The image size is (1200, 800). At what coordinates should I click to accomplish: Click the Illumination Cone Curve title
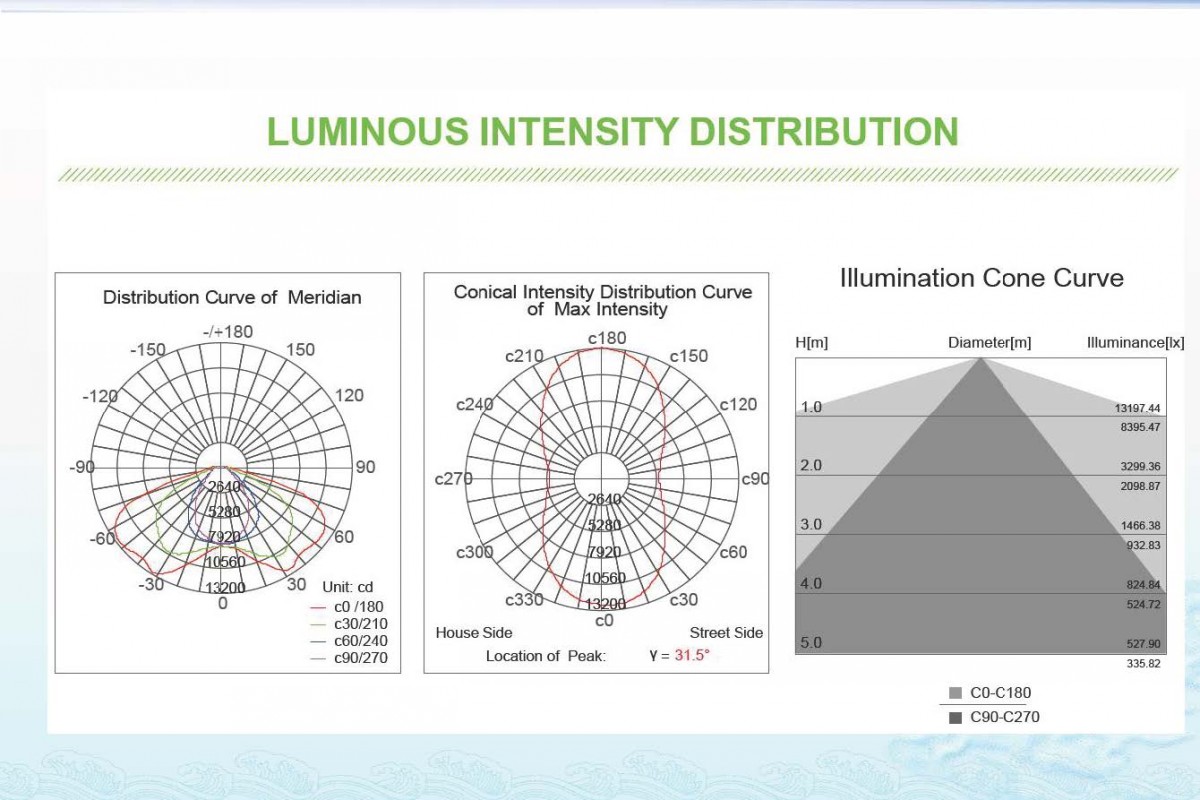pos(982,277)
